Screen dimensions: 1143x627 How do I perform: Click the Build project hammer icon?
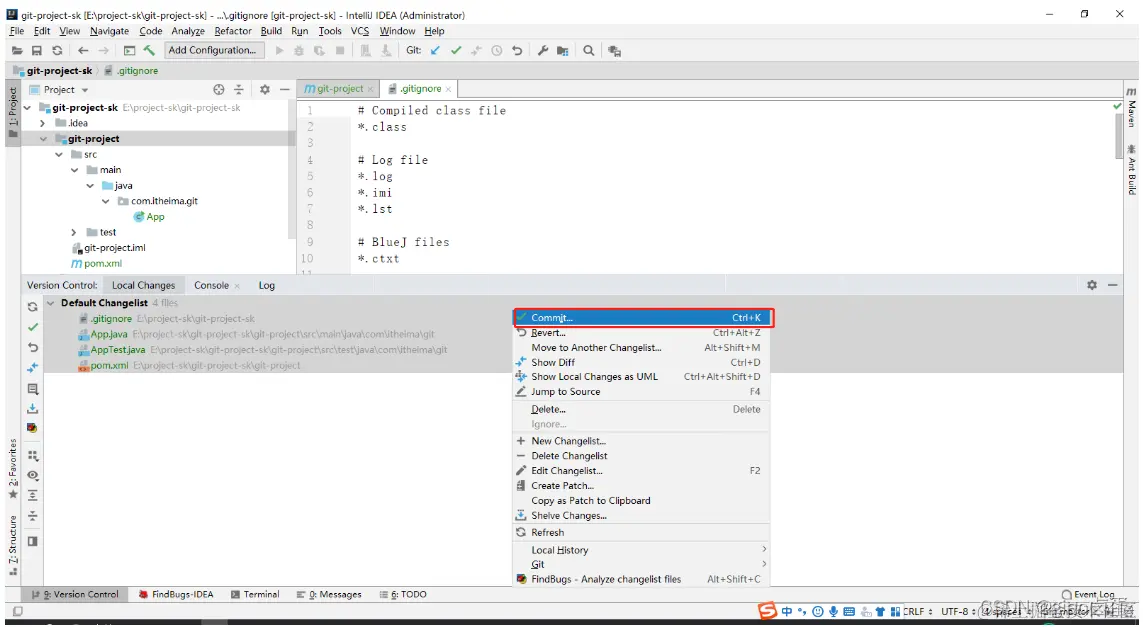coord(149,50)
